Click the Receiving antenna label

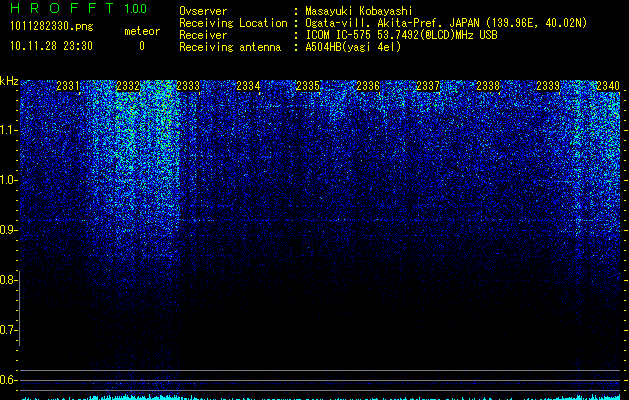(x=230, y=47)
